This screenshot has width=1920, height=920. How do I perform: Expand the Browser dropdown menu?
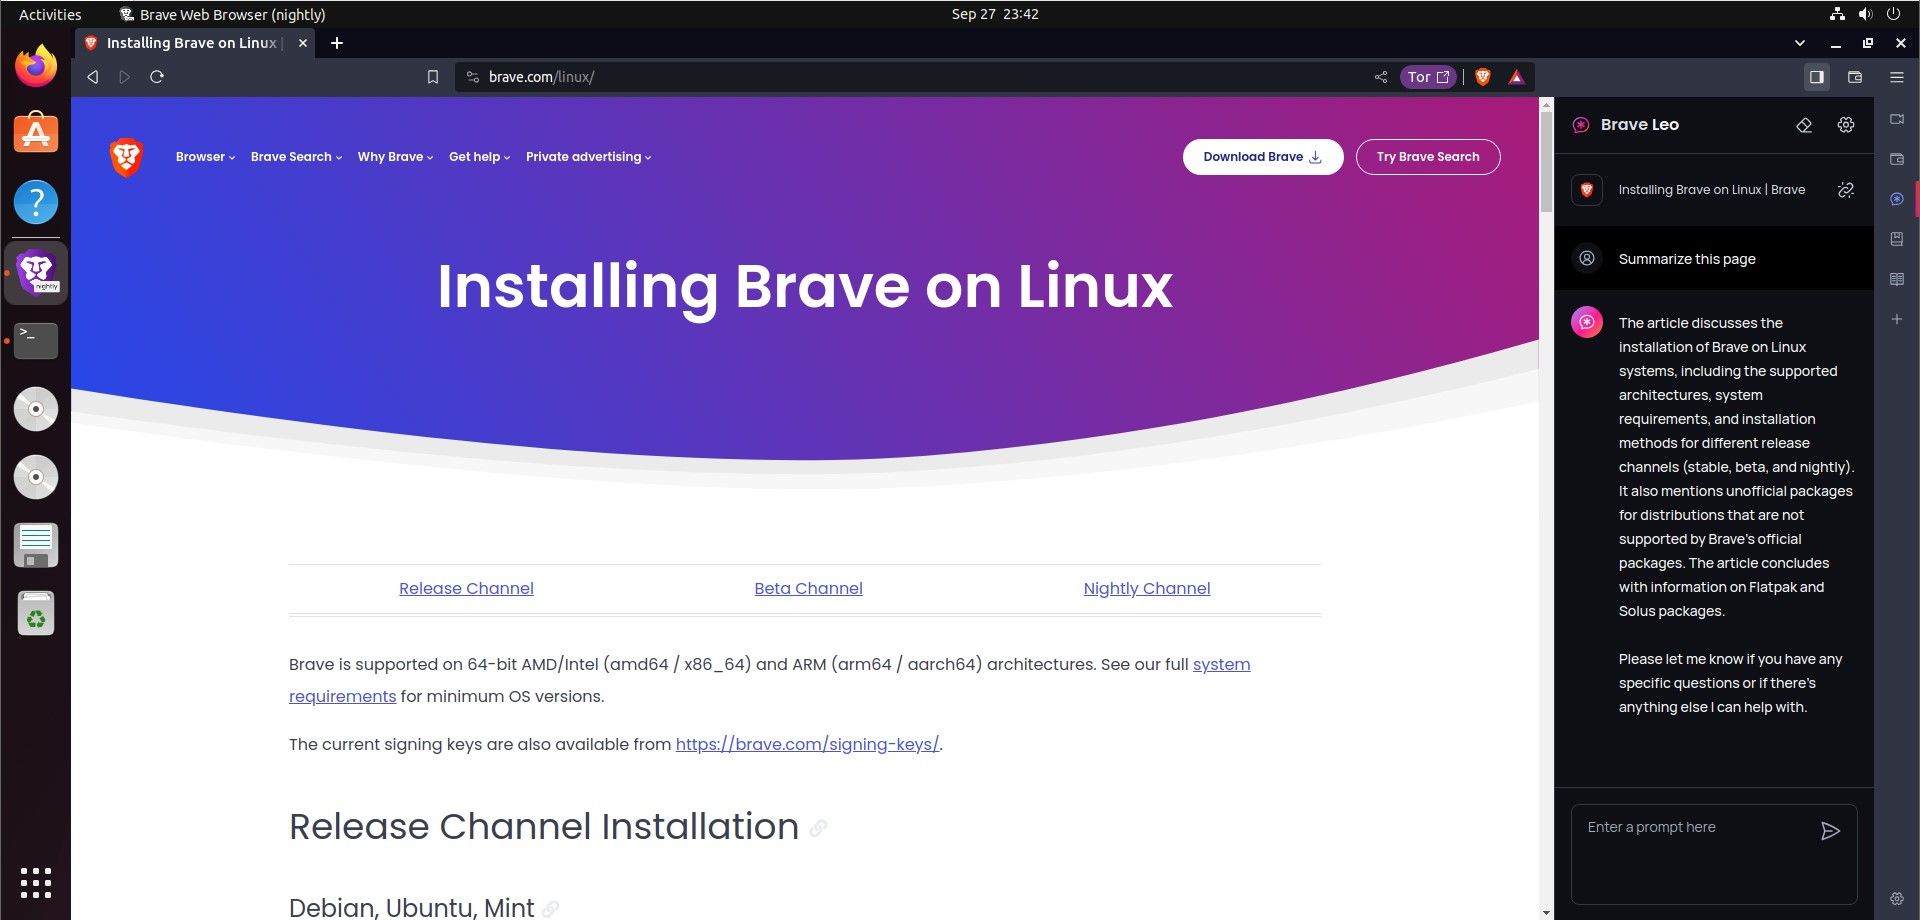coord(205,157)
